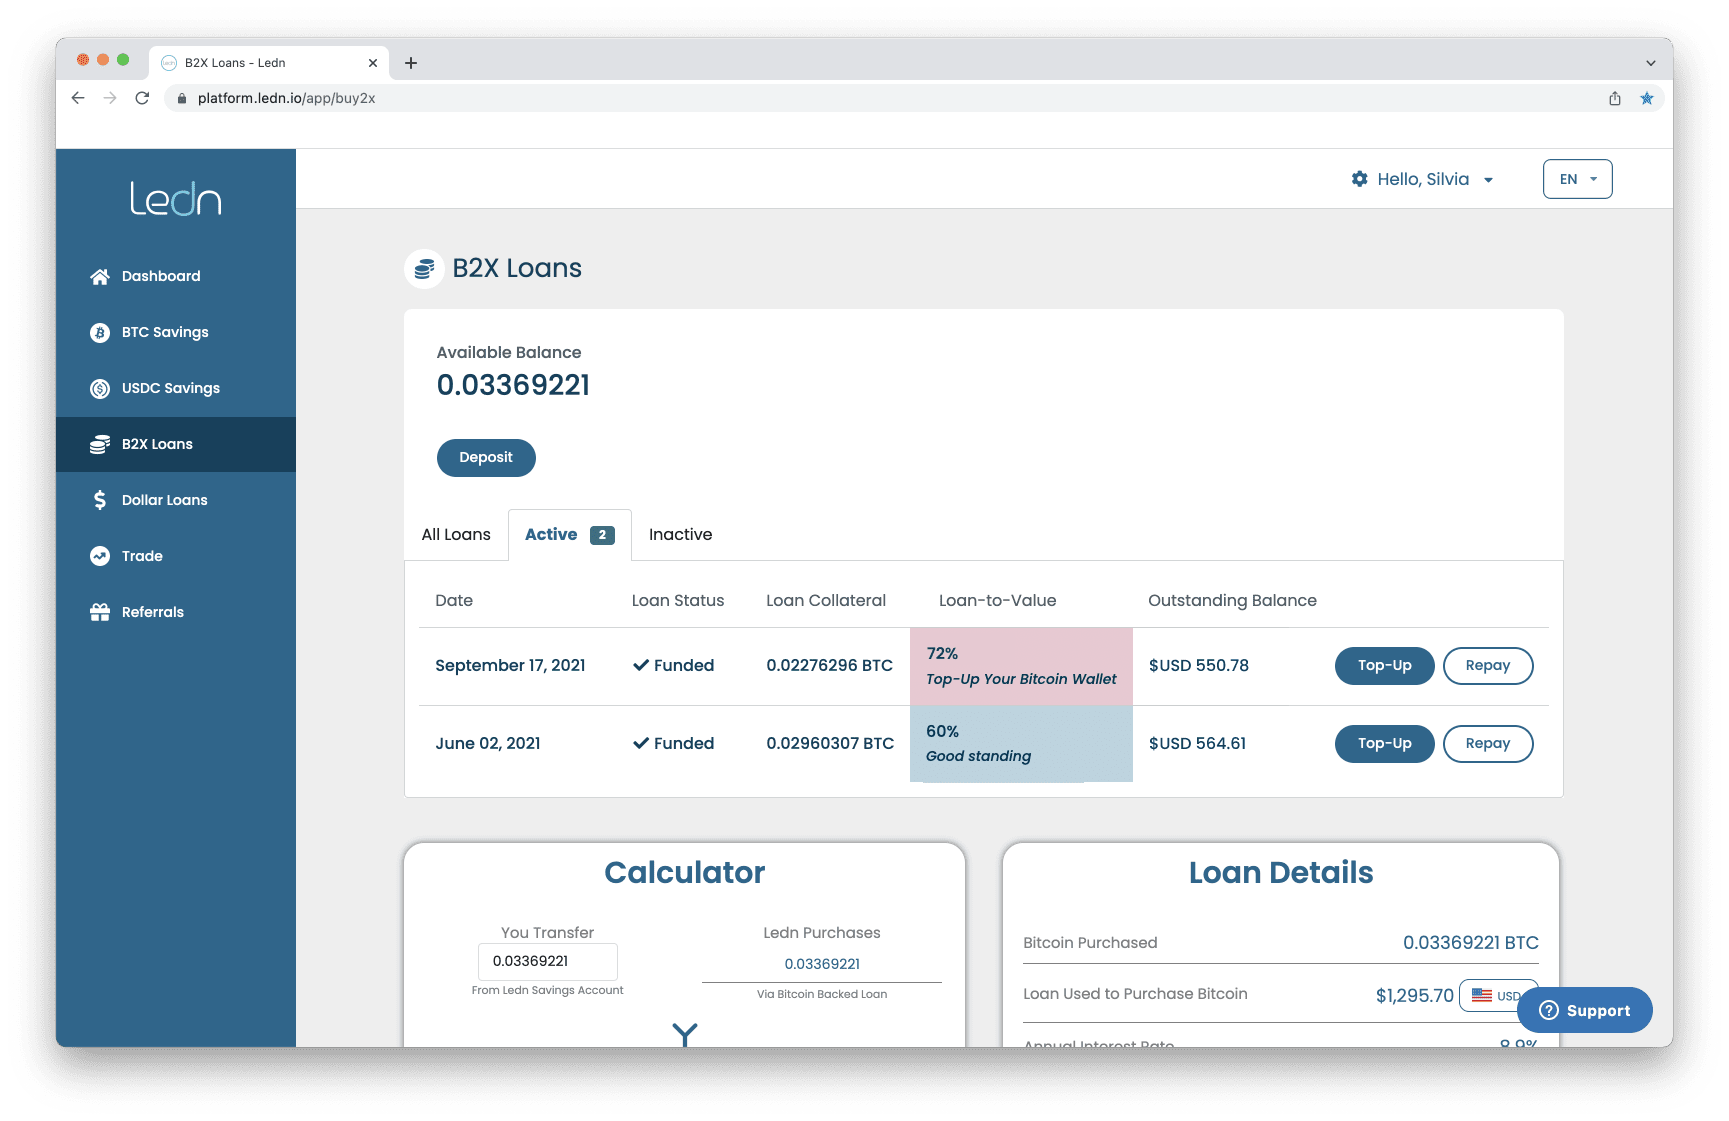The image size is (1729, 1121).
Task: Click $USD 564.61 outstanding balance
Action: pos(1197,744)
